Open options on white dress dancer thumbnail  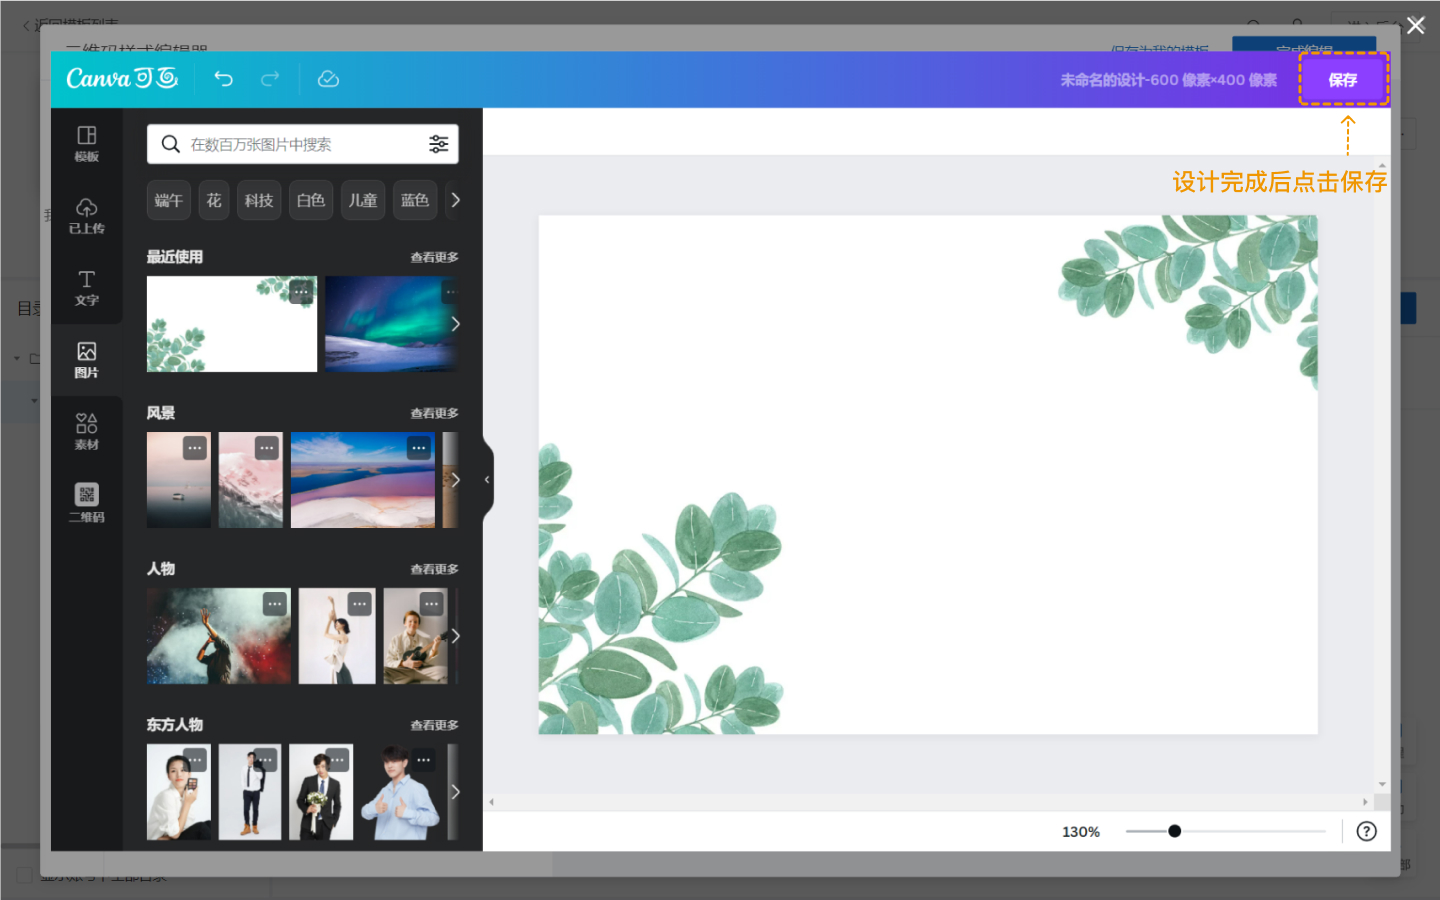[x=360, y=604]
